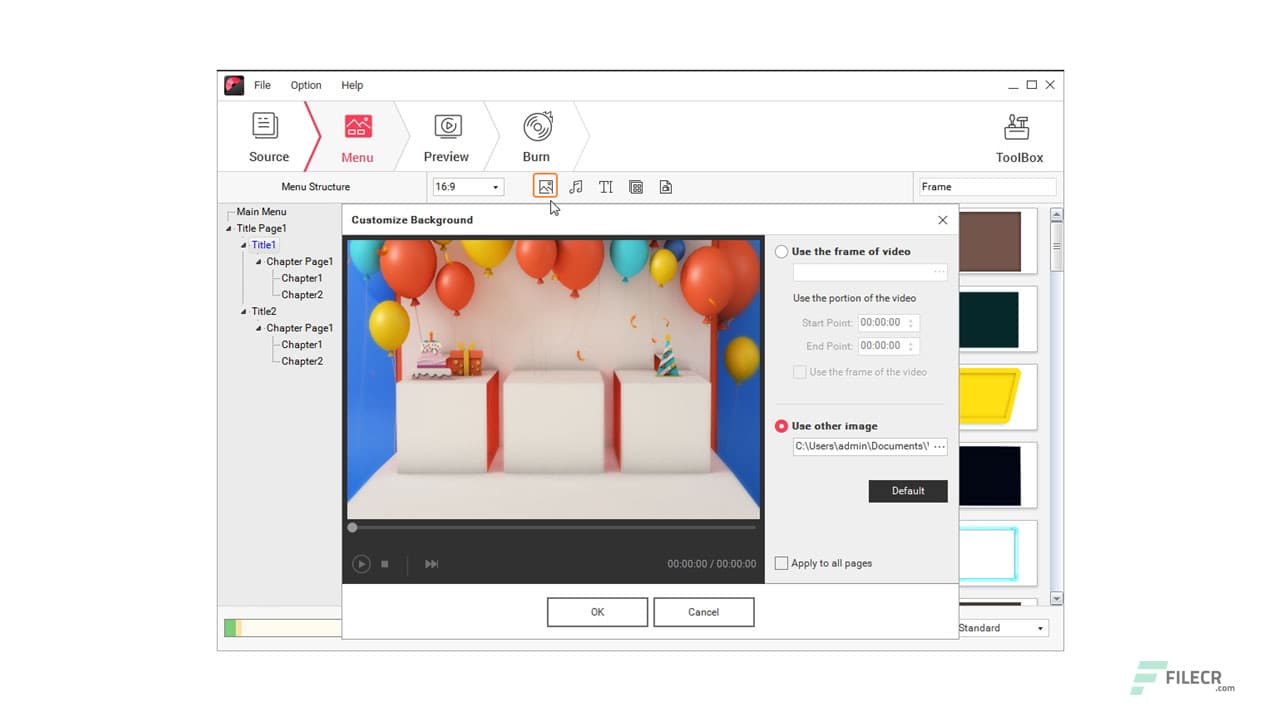The height and width of the screenshot is (720, 1280).
Task: Click the background music note icon
Action: pos(575,186)
